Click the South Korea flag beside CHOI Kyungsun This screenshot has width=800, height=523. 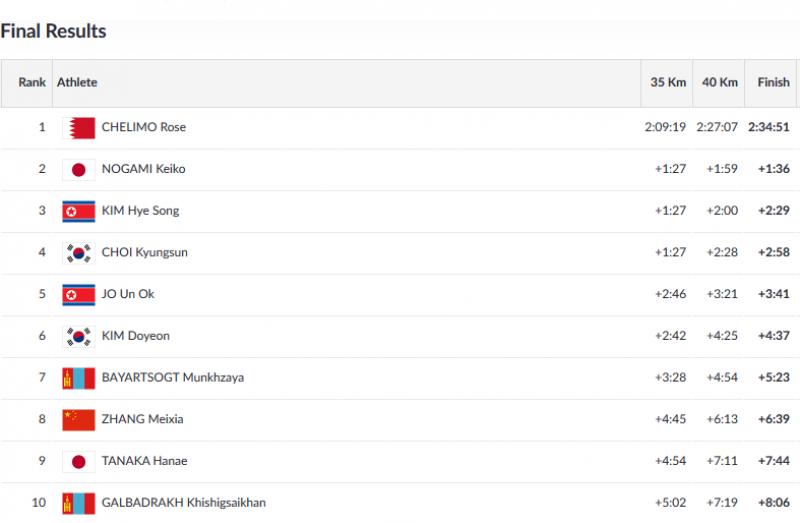pyautogui.click(x=79, y=253)
